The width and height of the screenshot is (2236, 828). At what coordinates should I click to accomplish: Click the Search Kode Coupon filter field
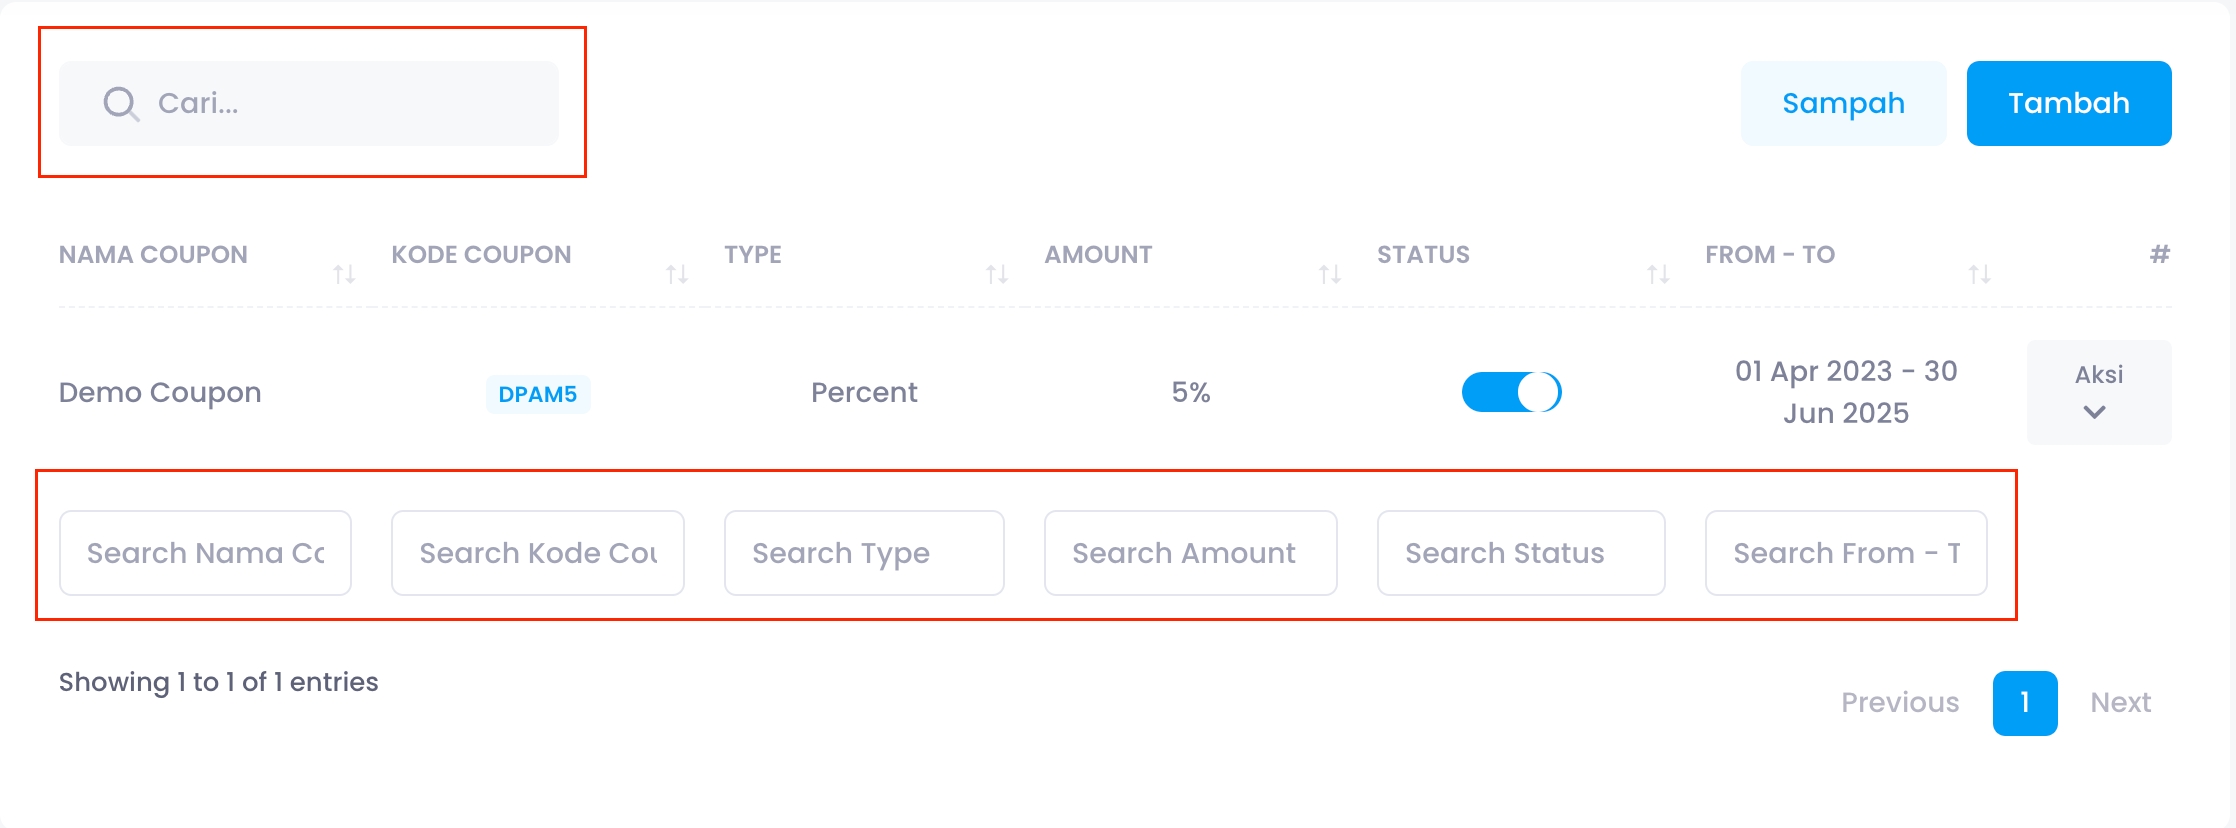[537, 553]
